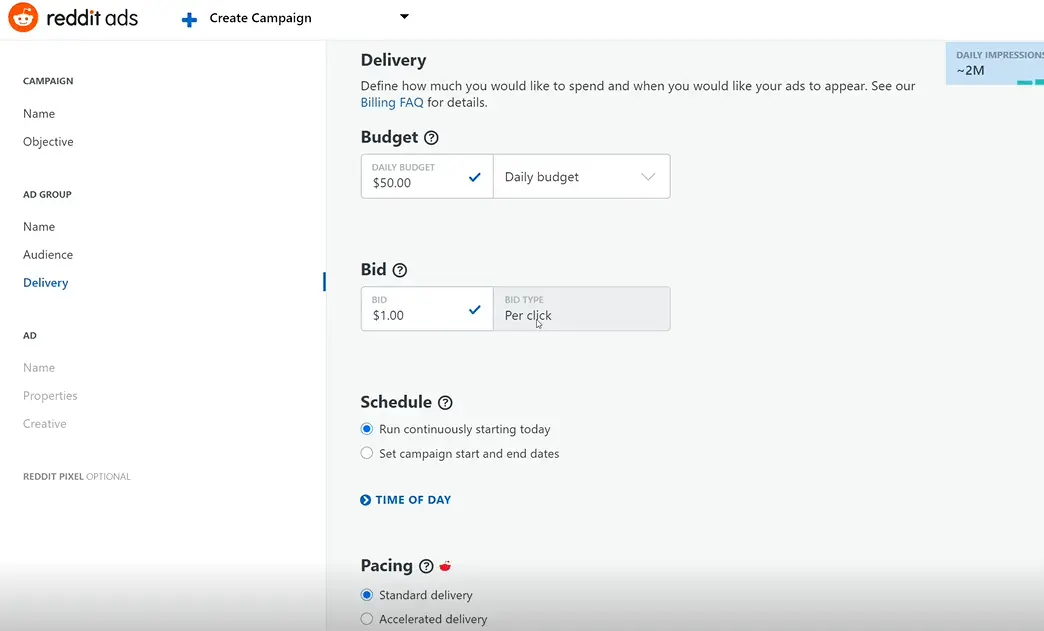
Task: Click the help icon next to Schedule
Action: click(x=445, y=403)
